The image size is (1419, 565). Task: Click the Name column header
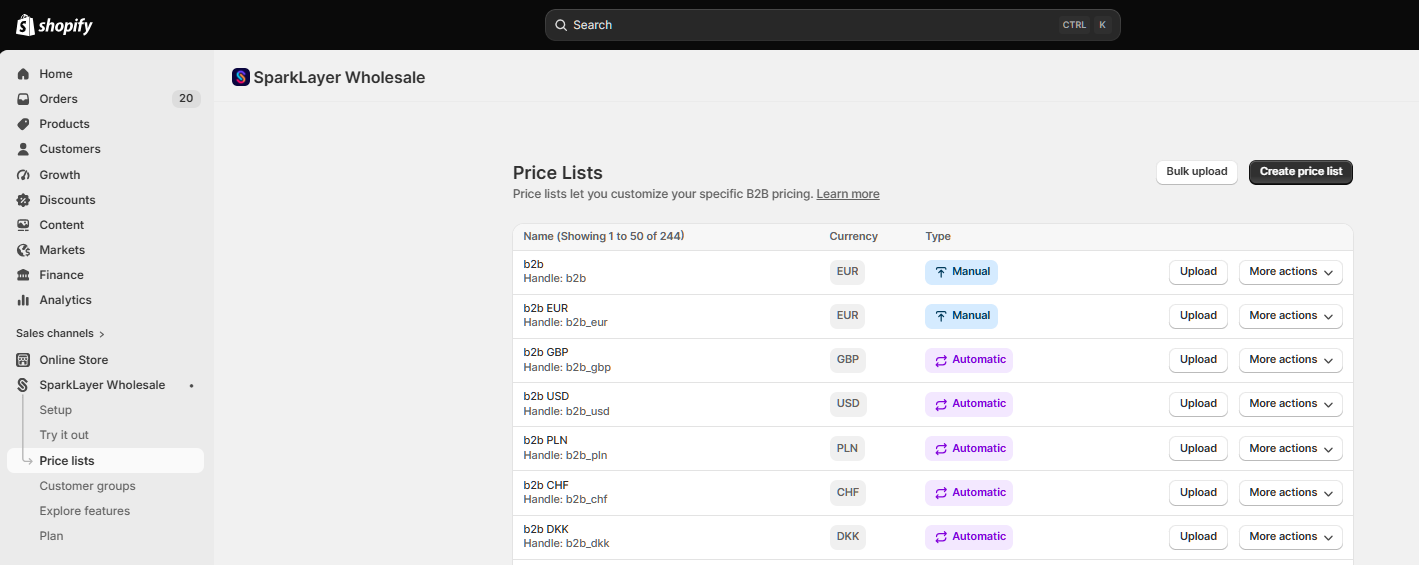click(603, 237)
